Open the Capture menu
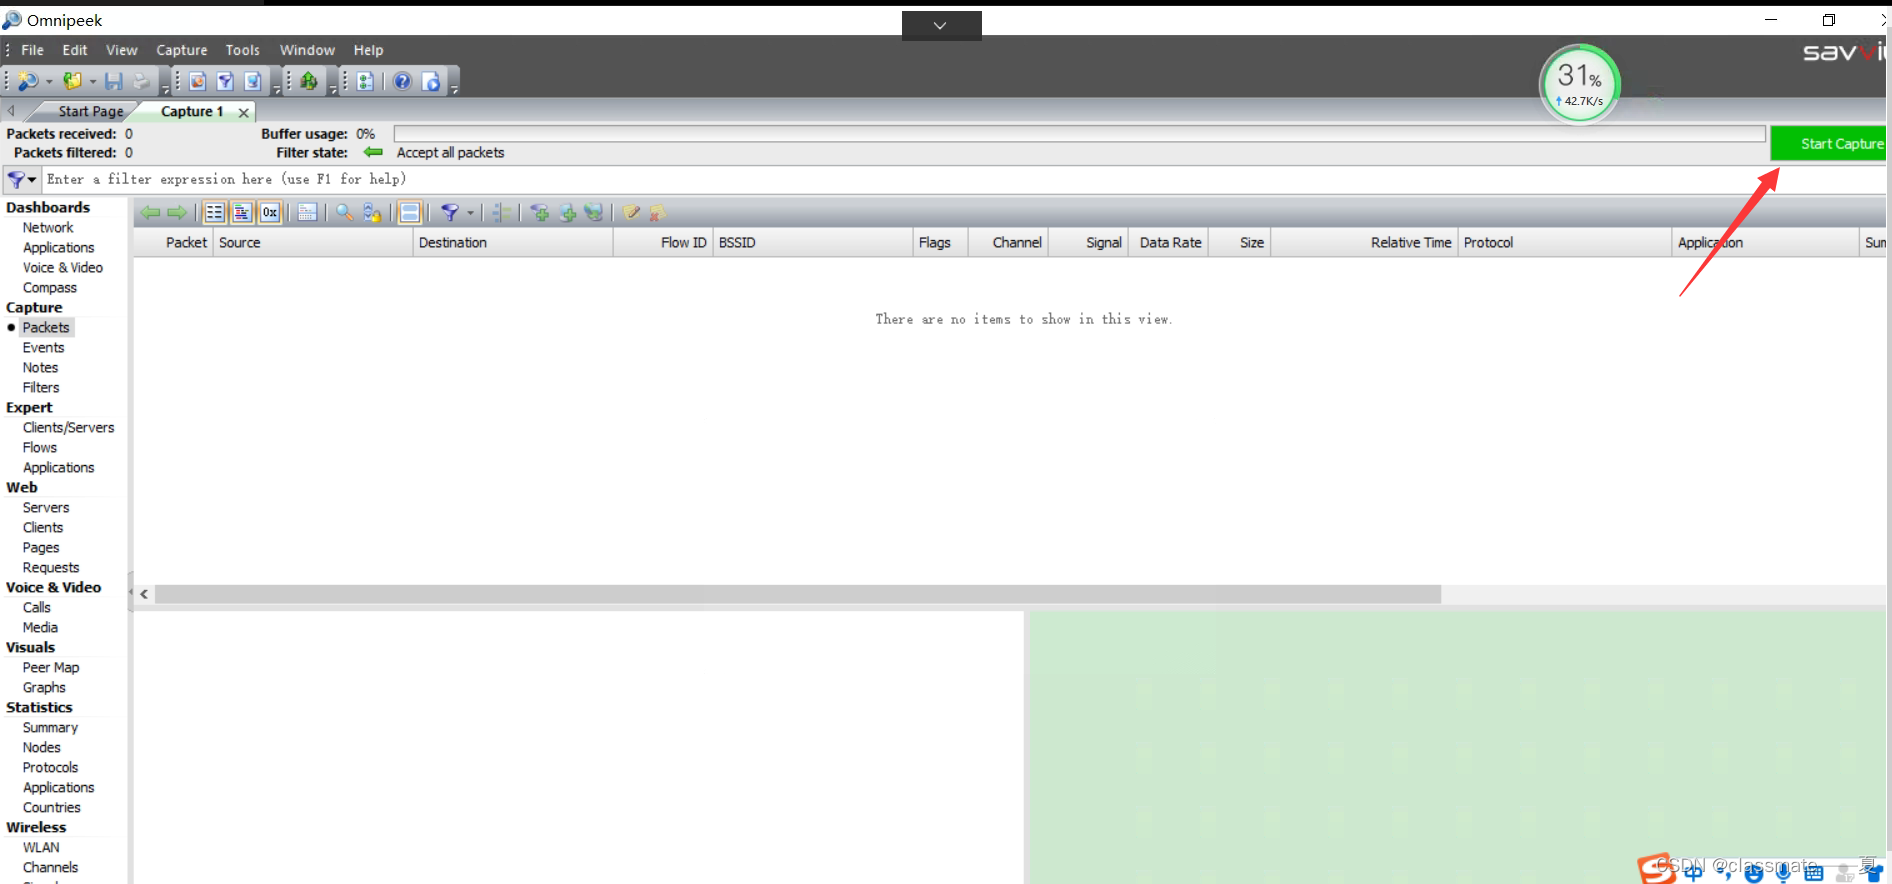This screenshot has width=1892, height=884. pos(182,50)
